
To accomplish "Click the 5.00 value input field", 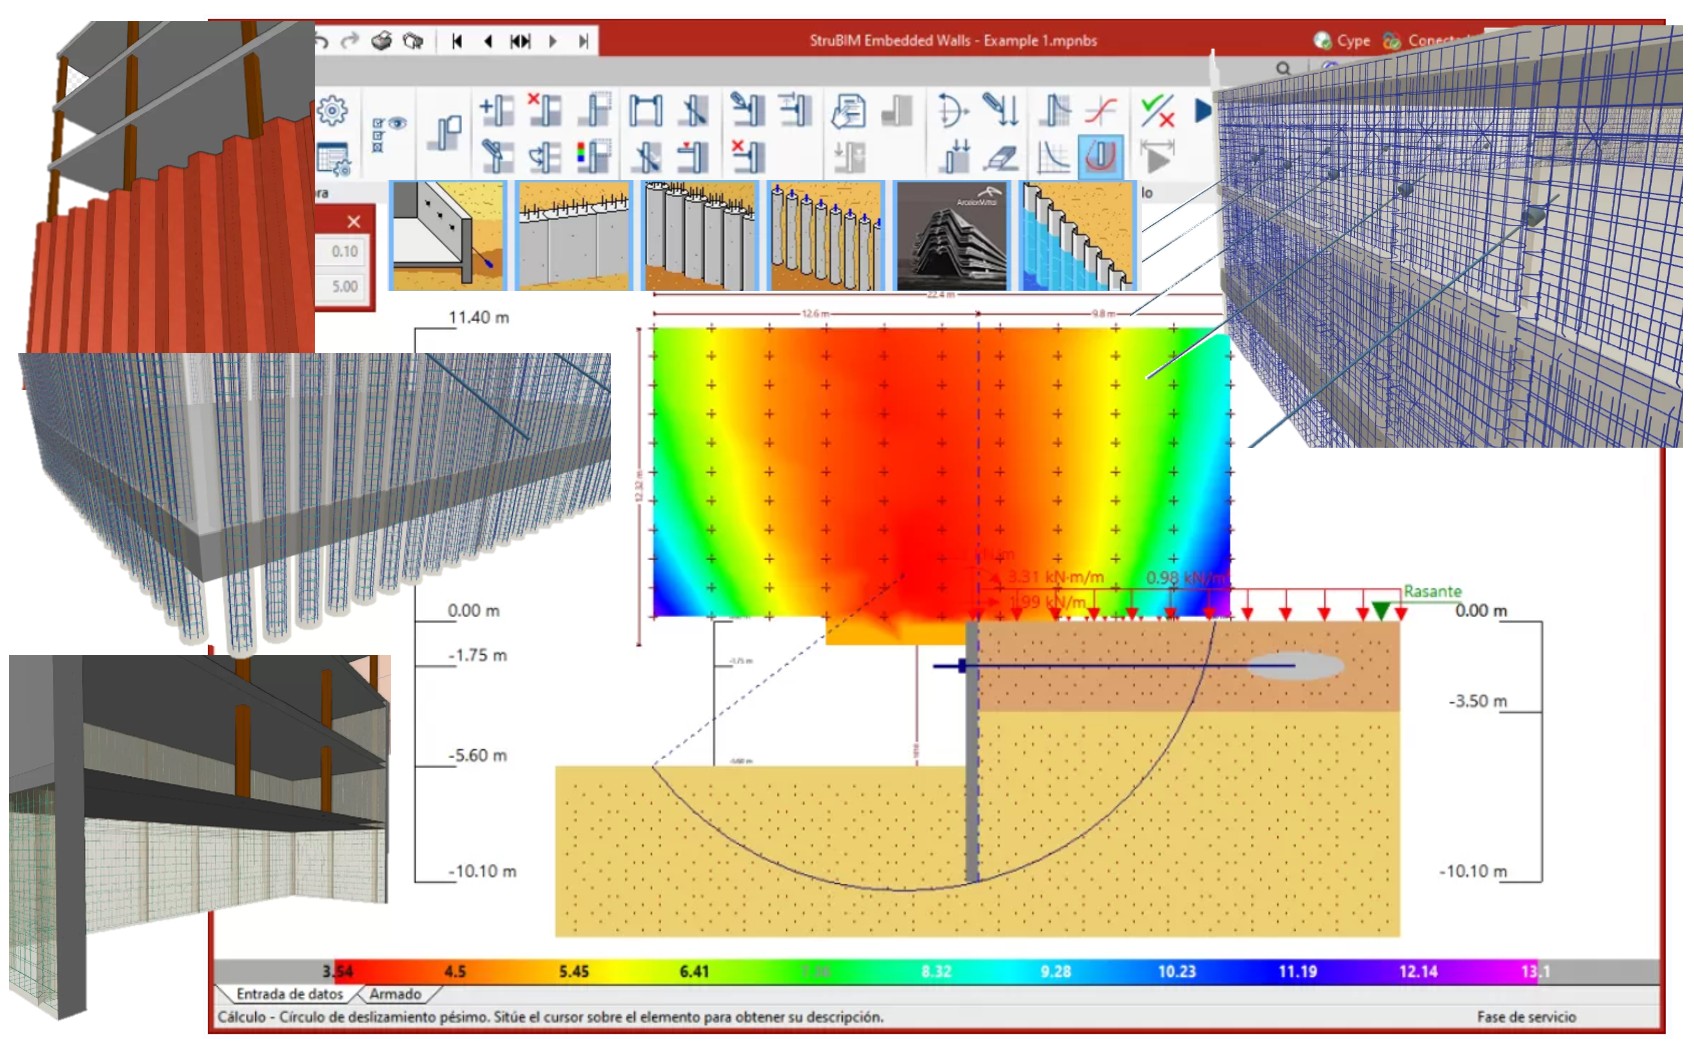I will pos(345,286).
